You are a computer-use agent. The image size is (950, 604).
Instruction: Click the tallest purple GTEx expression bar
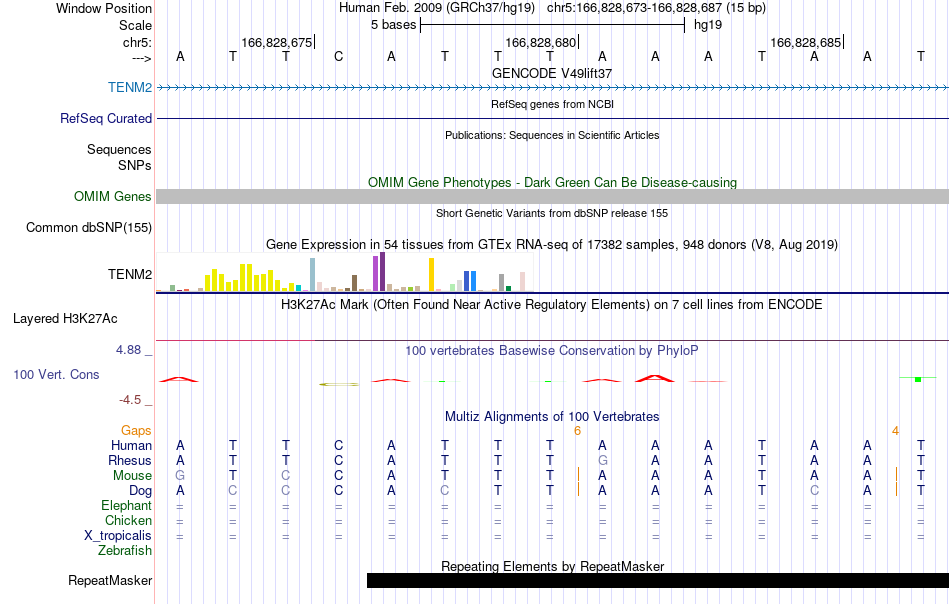pyautogui.click(x=382, y=272)
